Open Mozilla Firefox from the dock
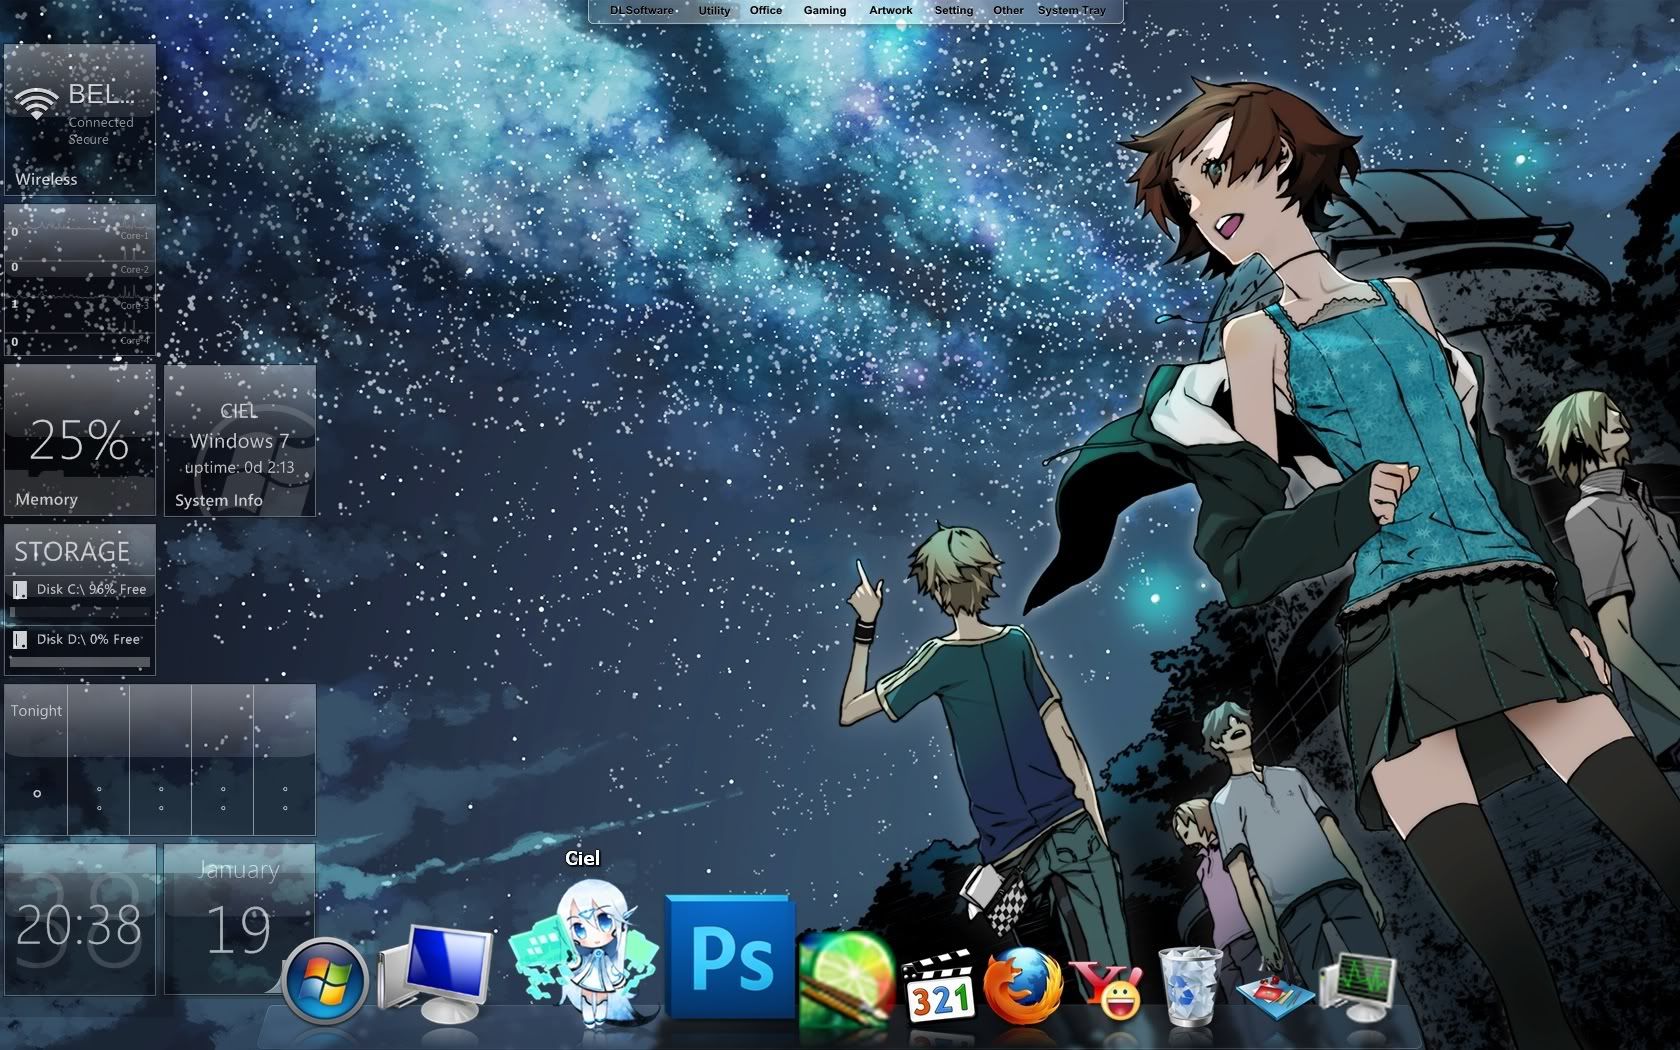The image size is (1680, 1050). pyautogui.click(x=1022, y=986)
